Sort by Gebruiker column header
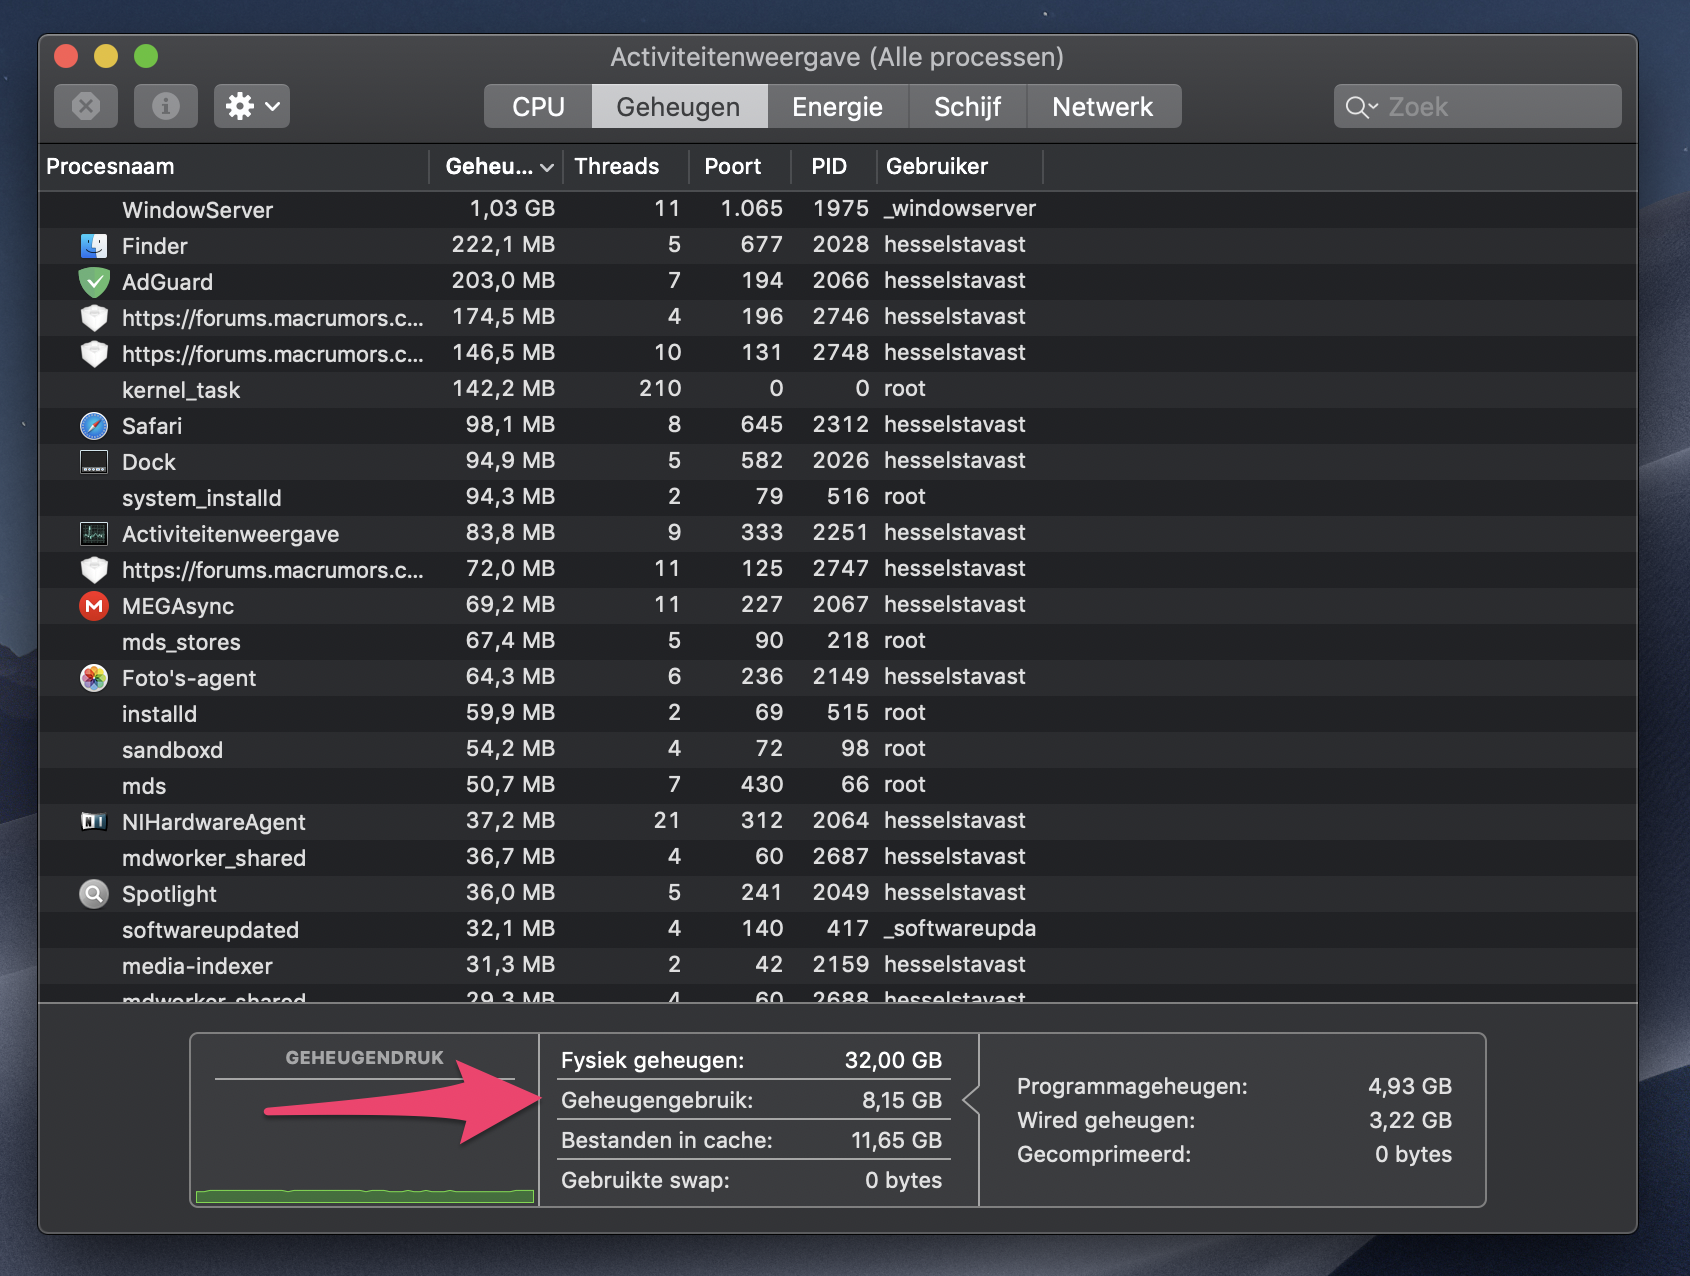 click(x=960, y=166)
